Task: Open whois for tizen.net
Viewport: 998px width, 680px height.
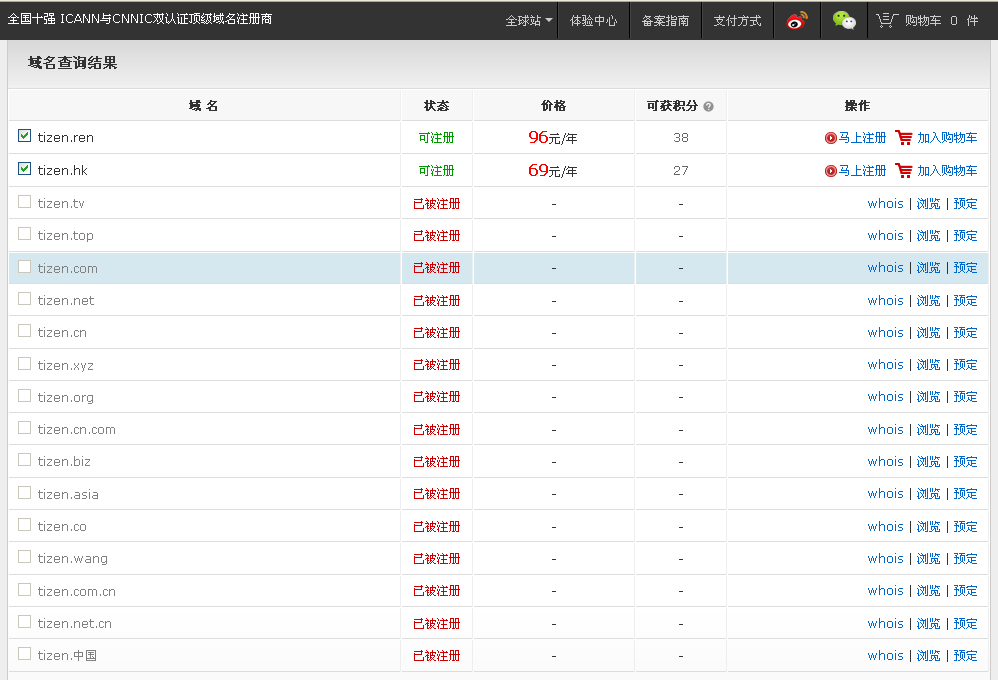Action: click(885, 301)
